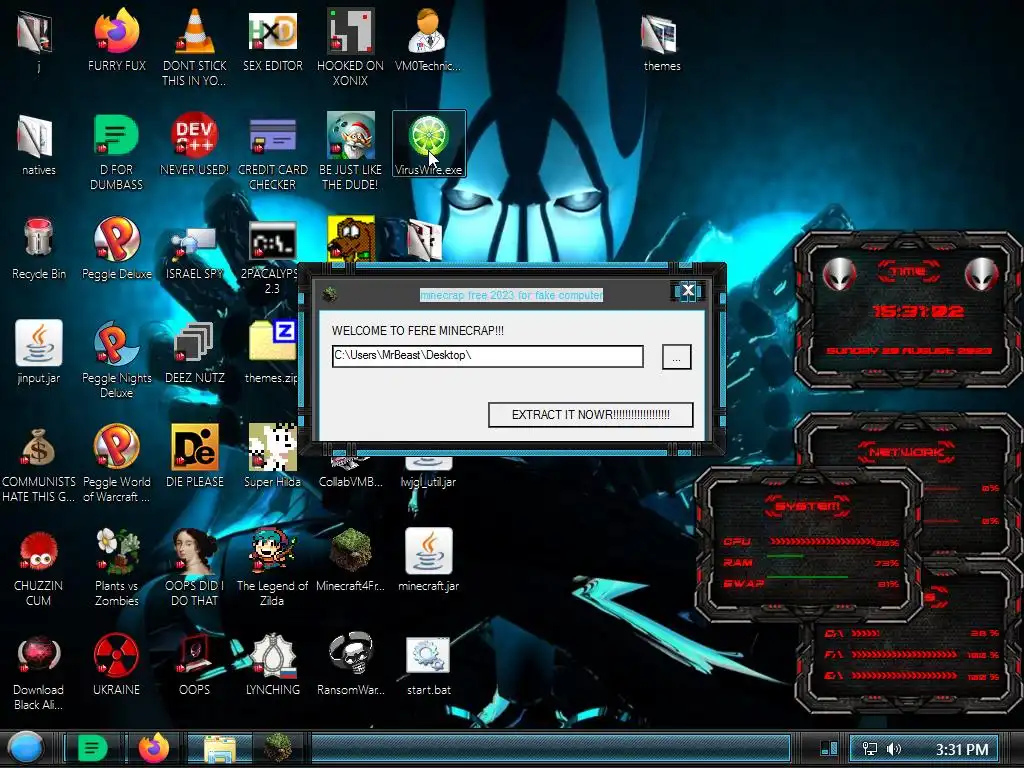
Task: Switch to Minecraft block taskbar item
Action: coord(279,748)
